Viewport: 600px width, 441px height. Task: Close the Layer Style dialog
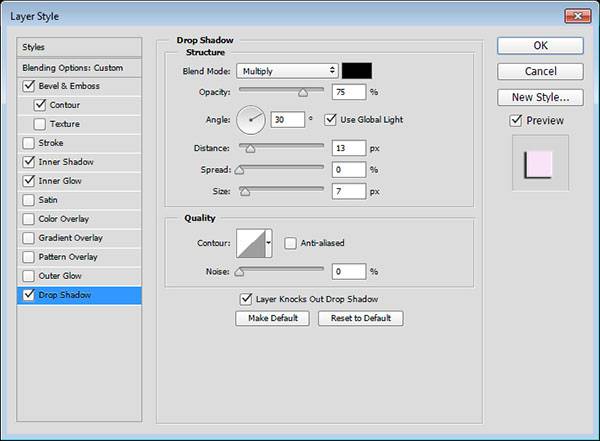coord(577,13)
